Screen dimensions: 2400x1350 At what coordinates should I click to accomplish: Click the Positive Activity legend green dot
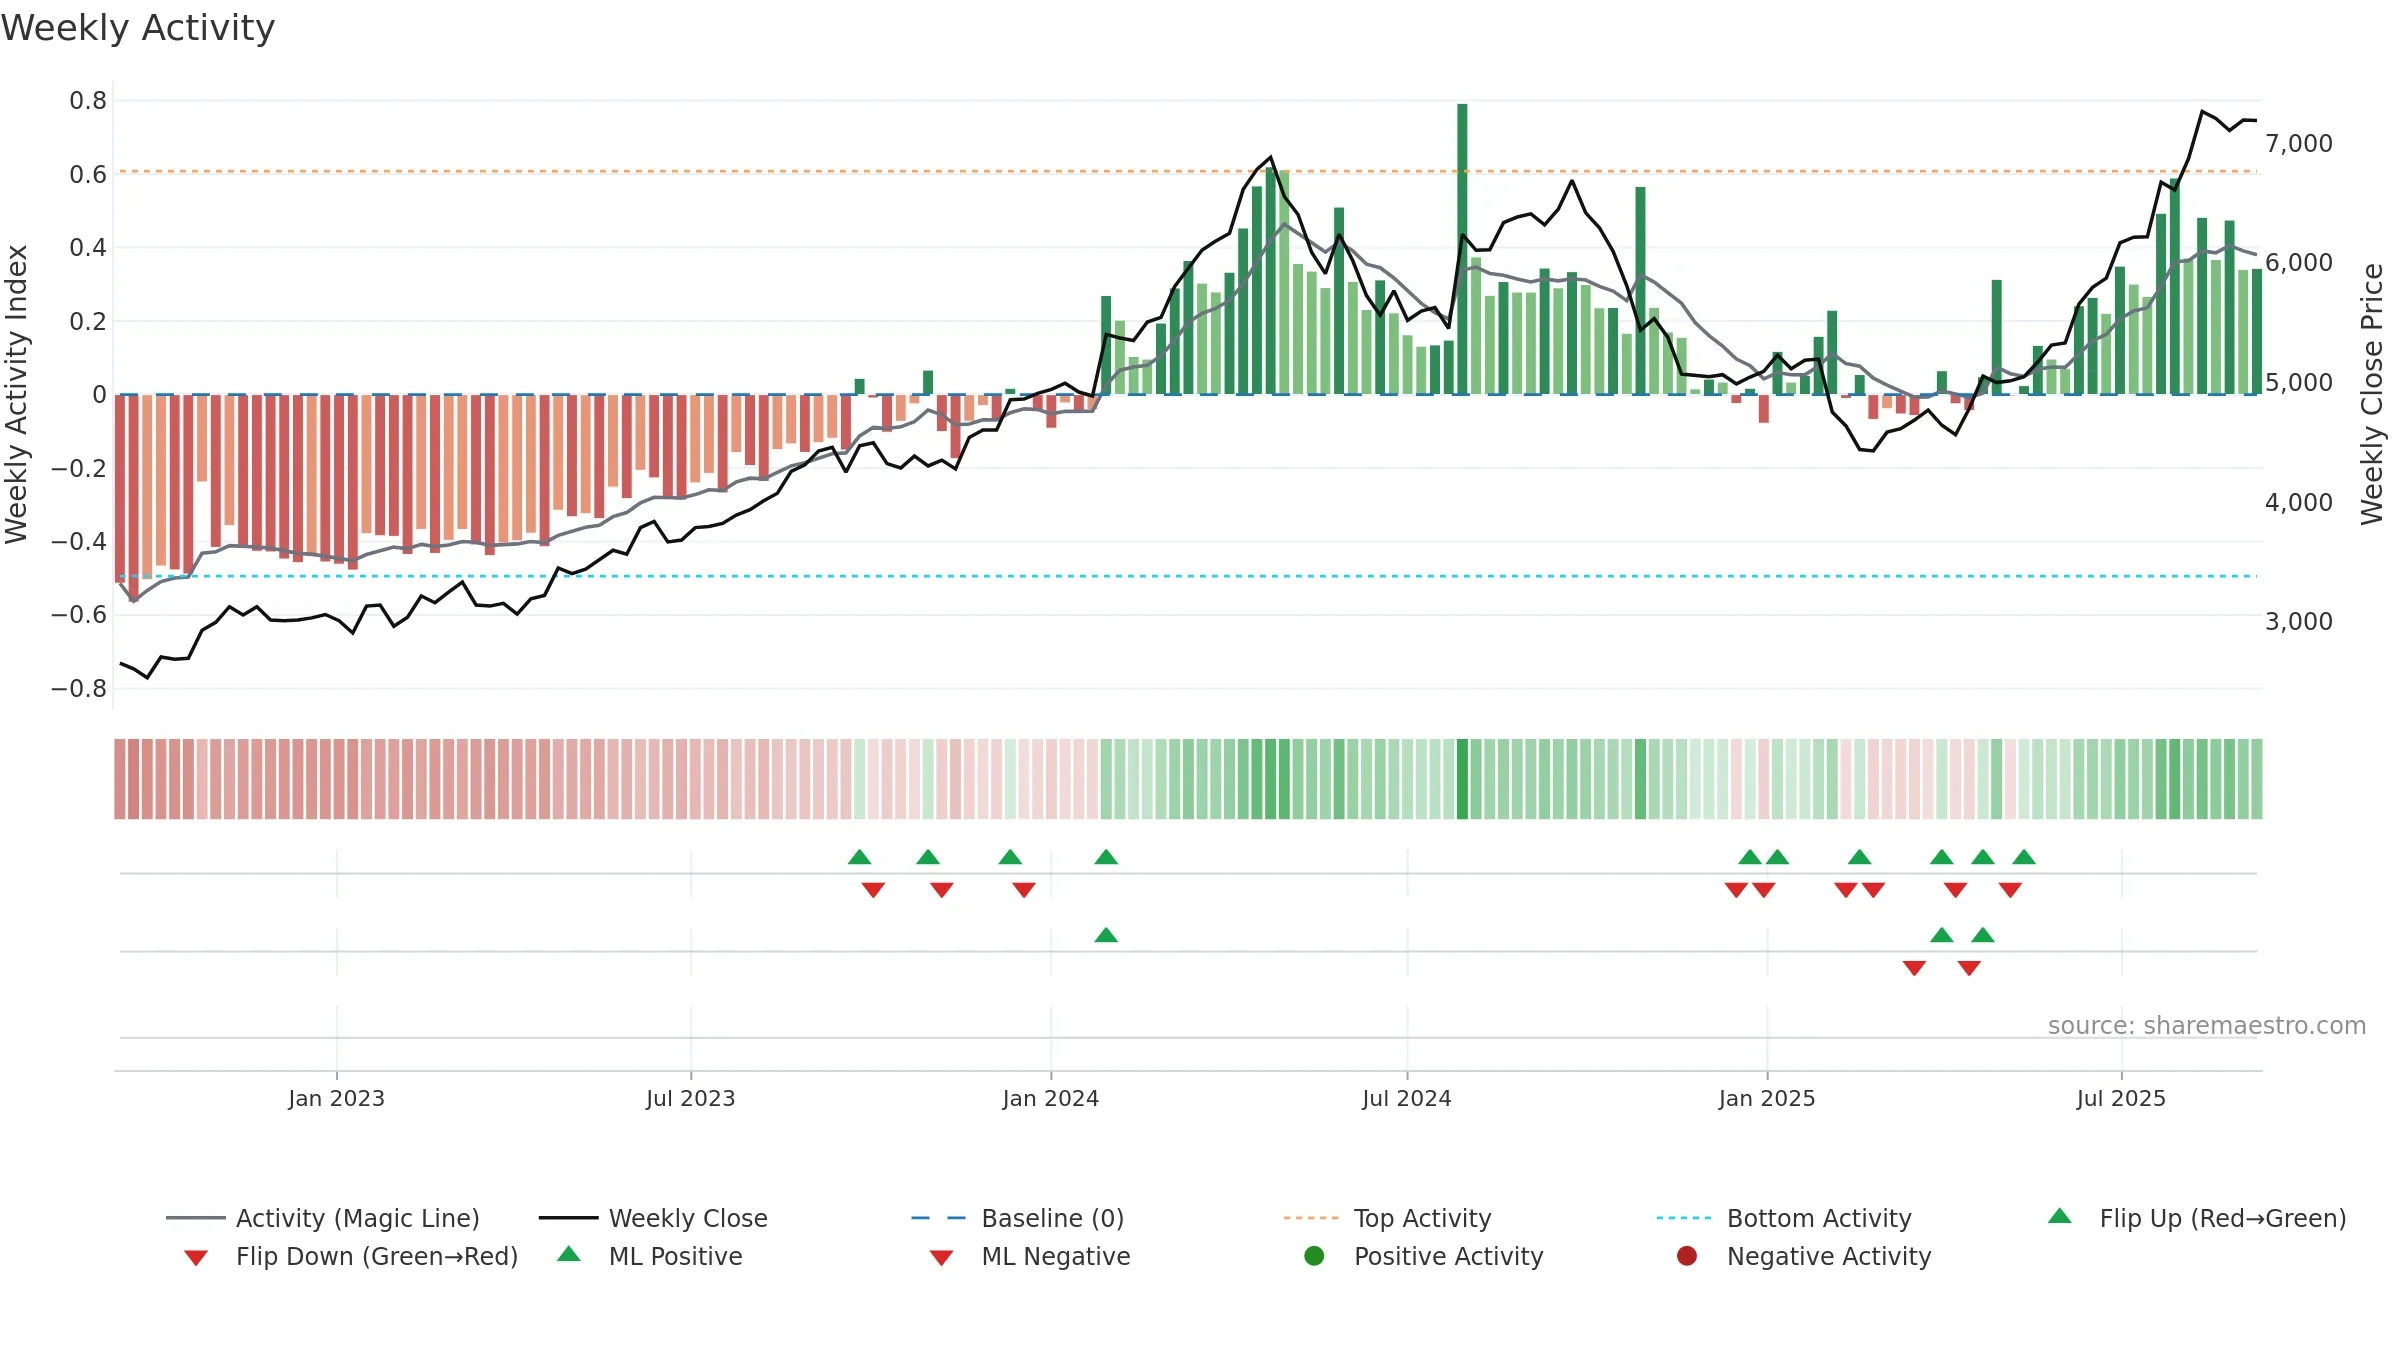point(1315,1255)
